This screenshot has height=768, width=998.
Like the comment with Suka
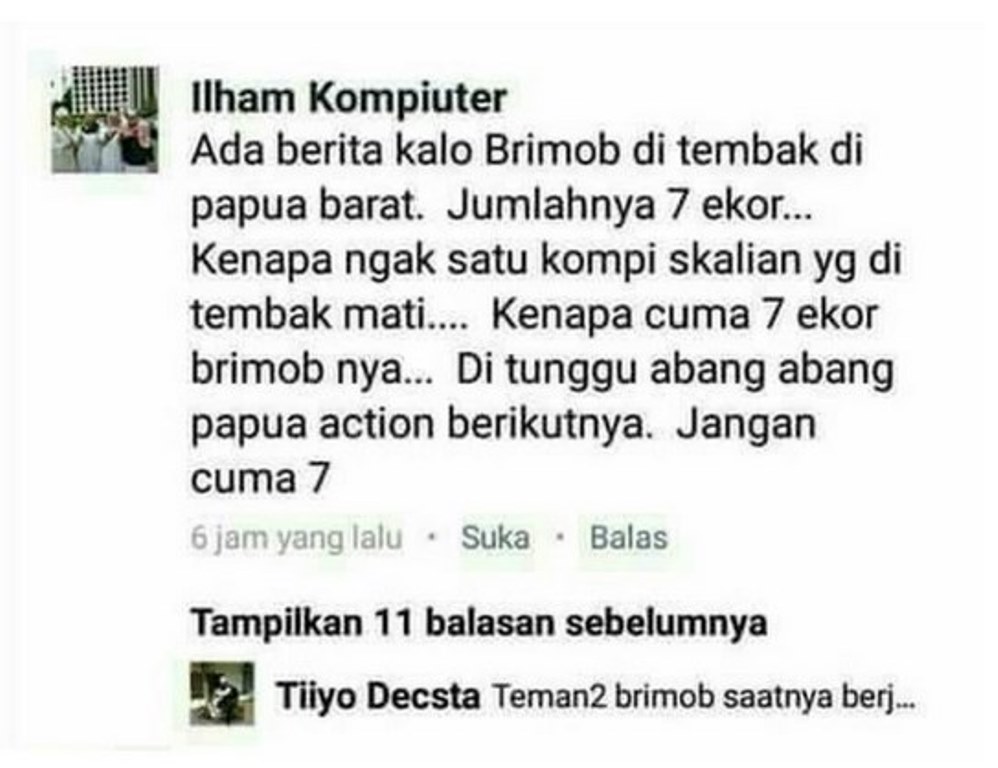pos(495,538)
